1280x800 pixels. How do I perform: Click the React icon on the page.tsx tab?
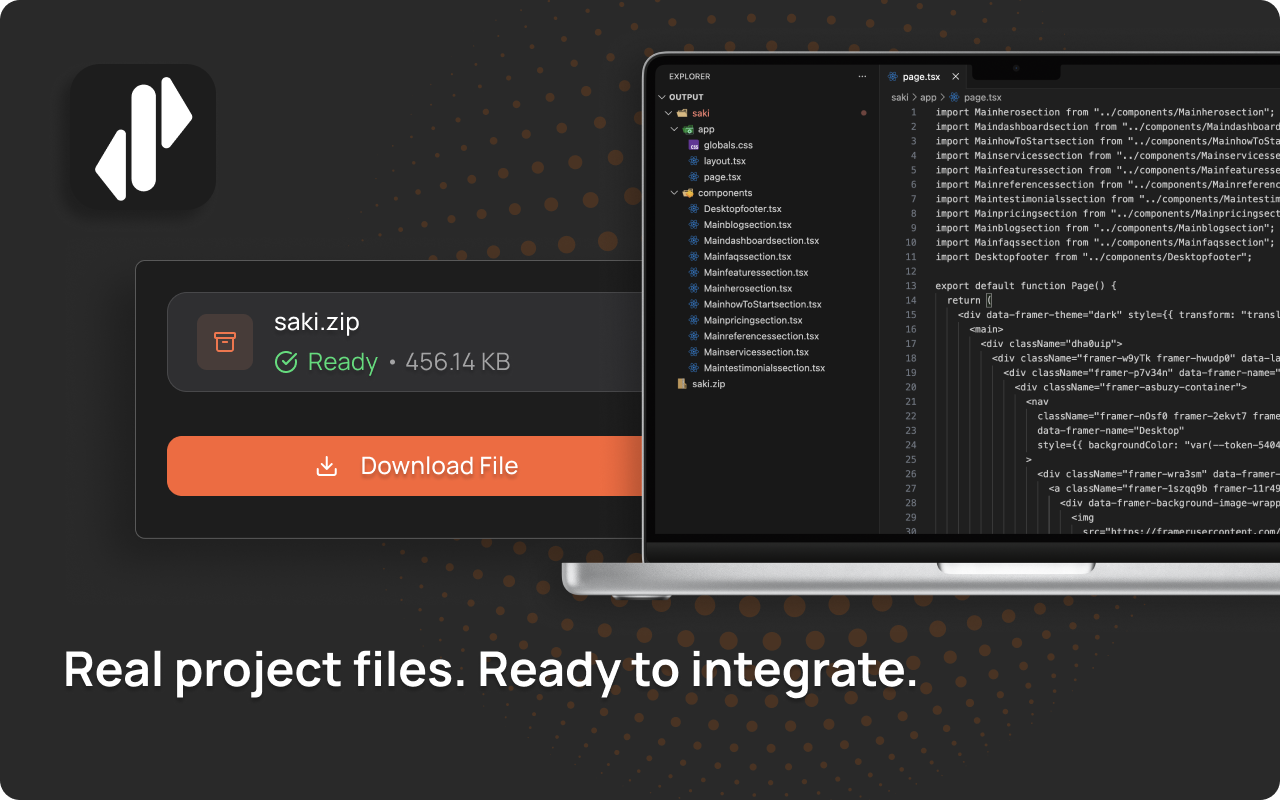click(x=892, y=77)
